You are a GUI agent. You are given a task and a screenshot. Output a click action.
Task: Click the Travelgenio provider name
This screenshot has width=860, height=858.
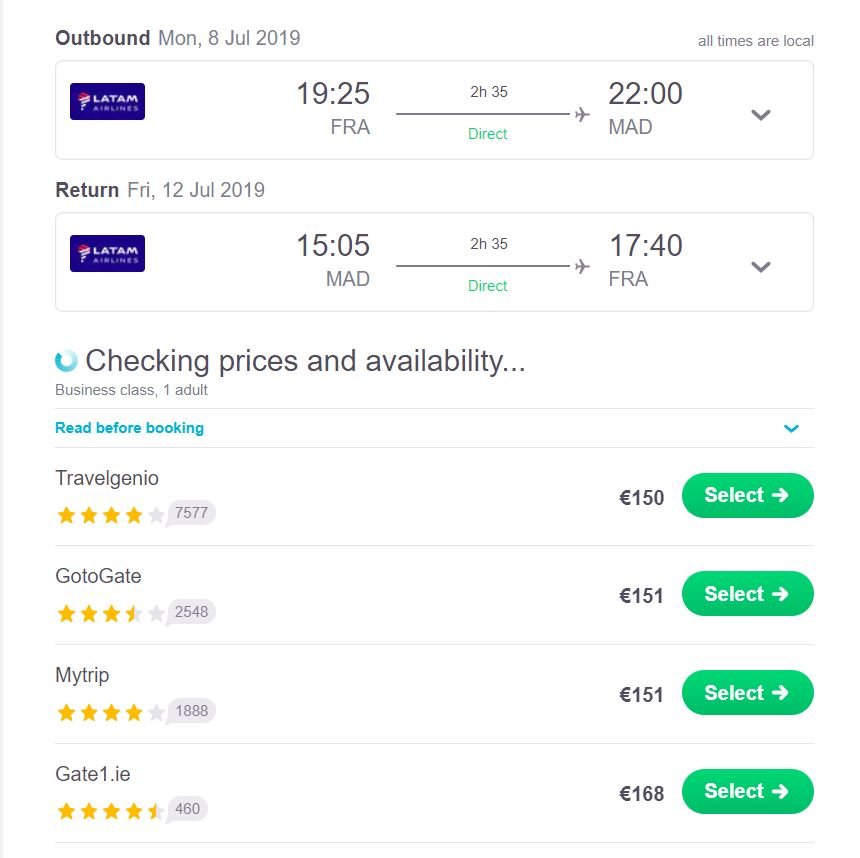(x=107, y=478)
